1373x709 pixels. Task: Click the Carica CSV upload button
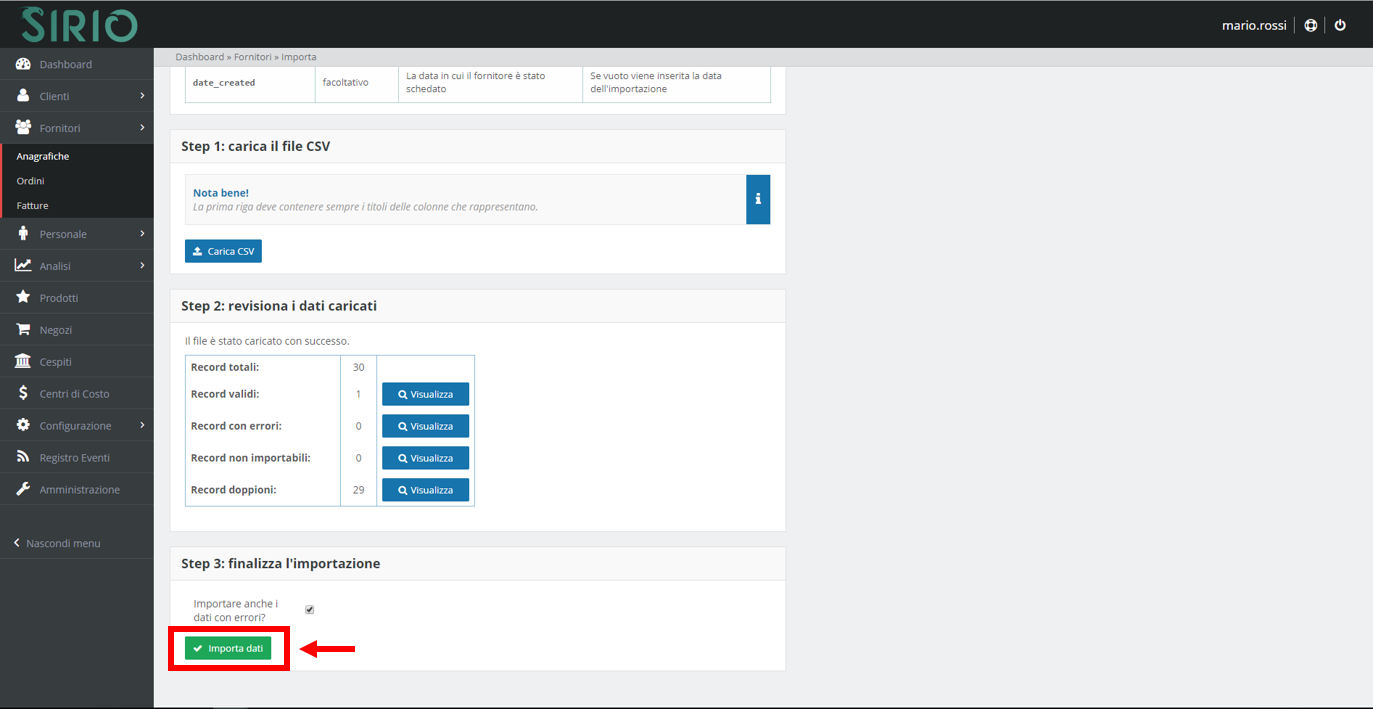coord(223,251)
